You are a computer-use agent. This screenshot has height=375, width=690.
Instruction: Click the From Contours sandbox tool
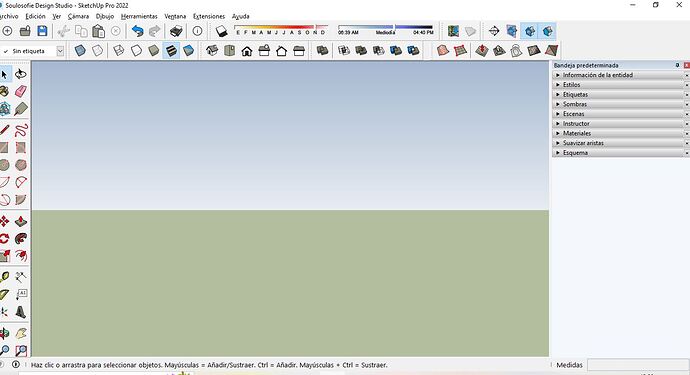[x=443, y=51]
